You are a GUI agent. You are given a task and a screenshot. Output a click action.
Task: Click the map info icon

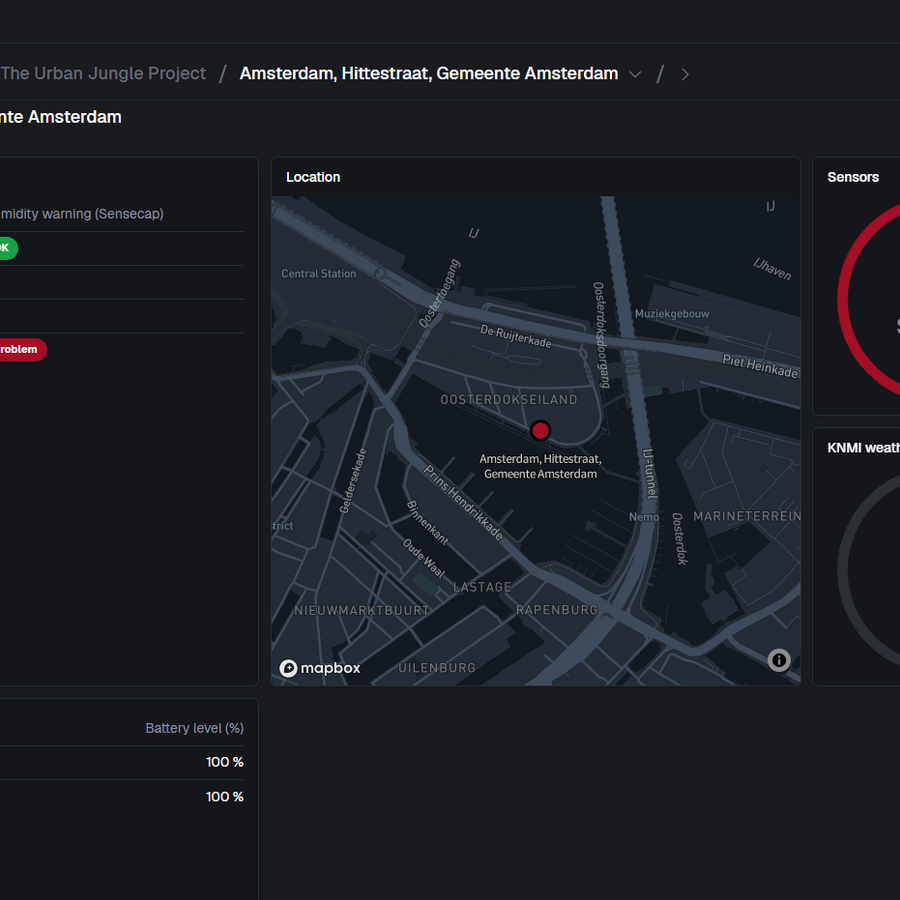pyautogui.click(x=779, y=660)
